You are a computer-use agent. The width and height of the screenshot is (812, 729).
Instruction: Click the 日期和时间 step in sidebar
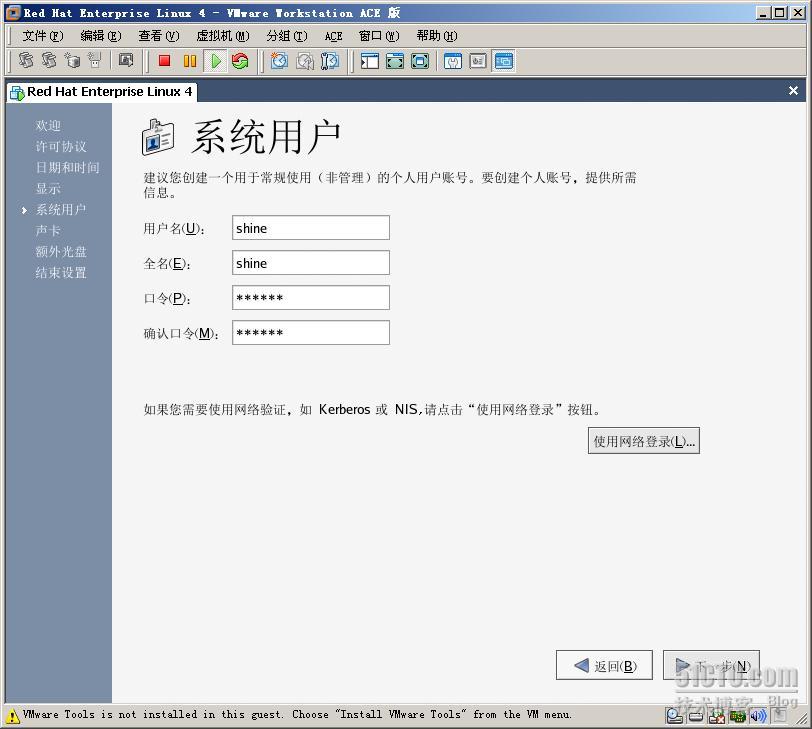pyautogui.click(x=67, y=168)
